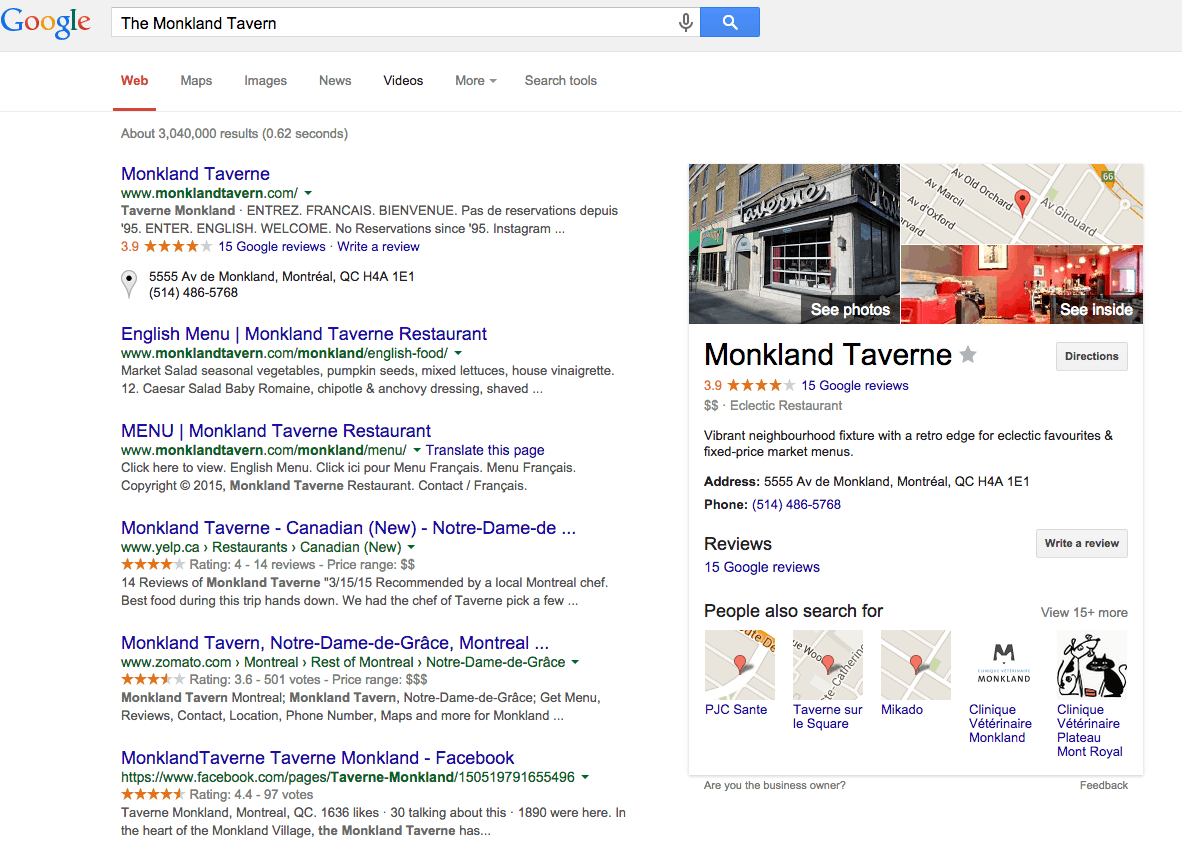
Task: Open the News tab
Action: [x=335, y=81]
